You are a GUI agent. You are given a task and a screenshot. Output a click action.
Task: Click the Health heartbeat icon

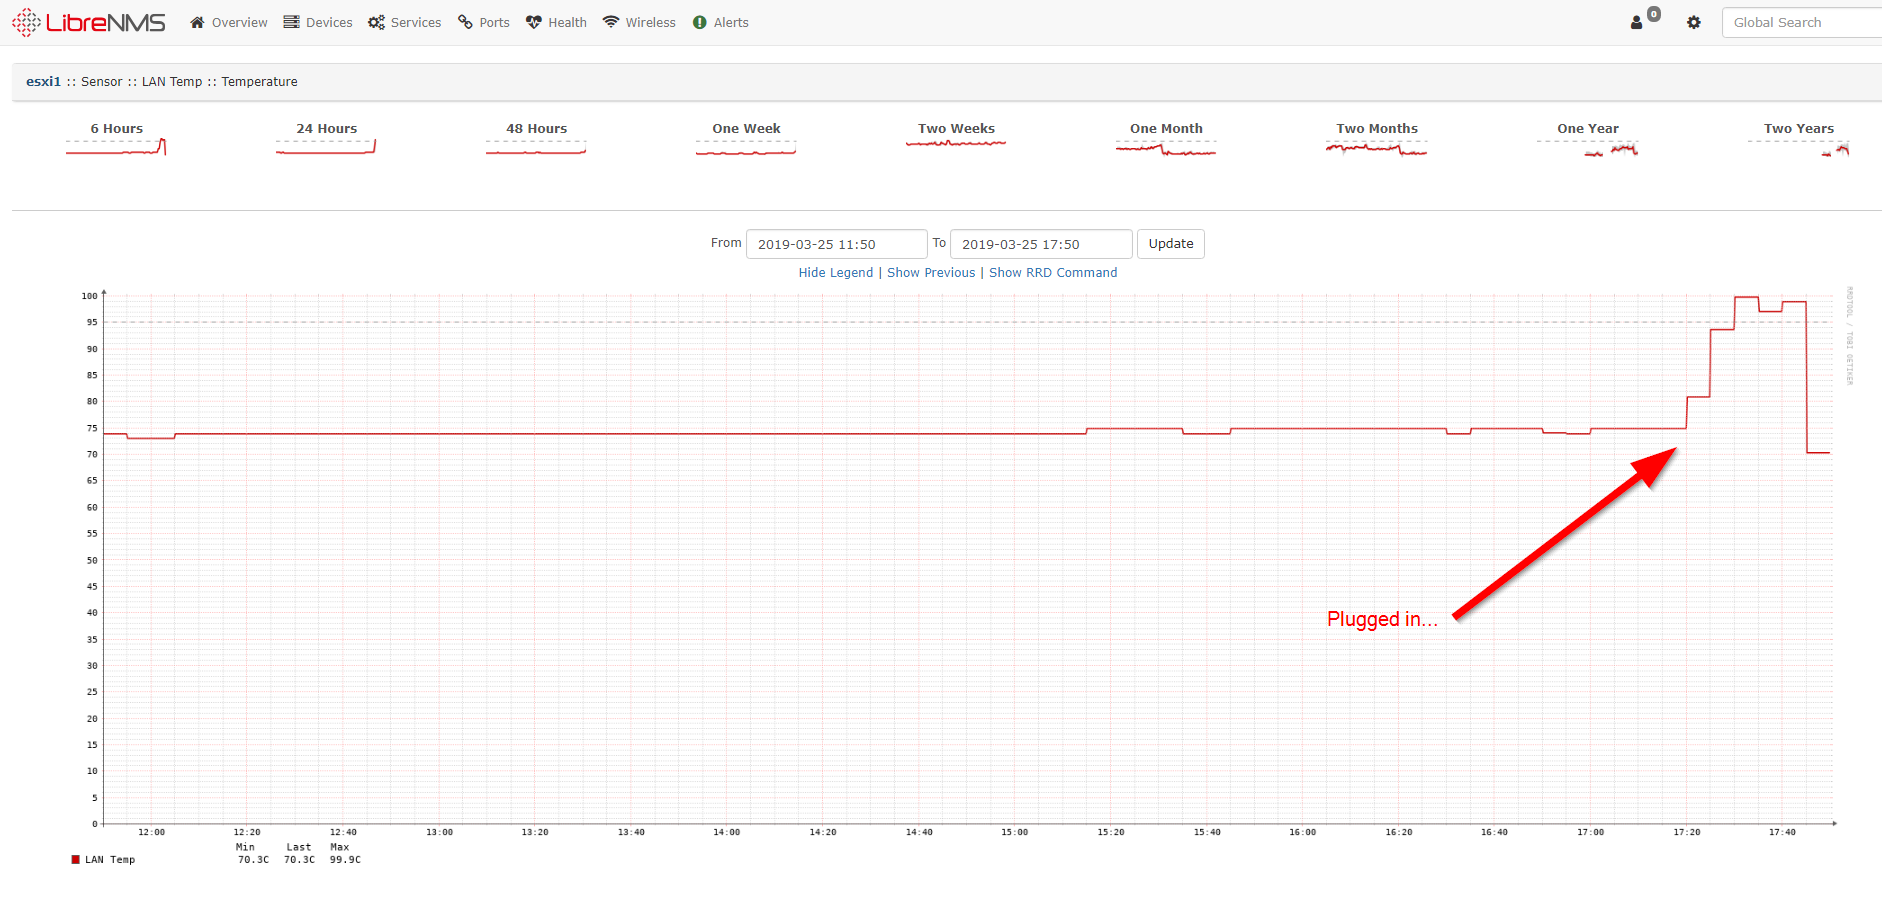coord(534,22)
